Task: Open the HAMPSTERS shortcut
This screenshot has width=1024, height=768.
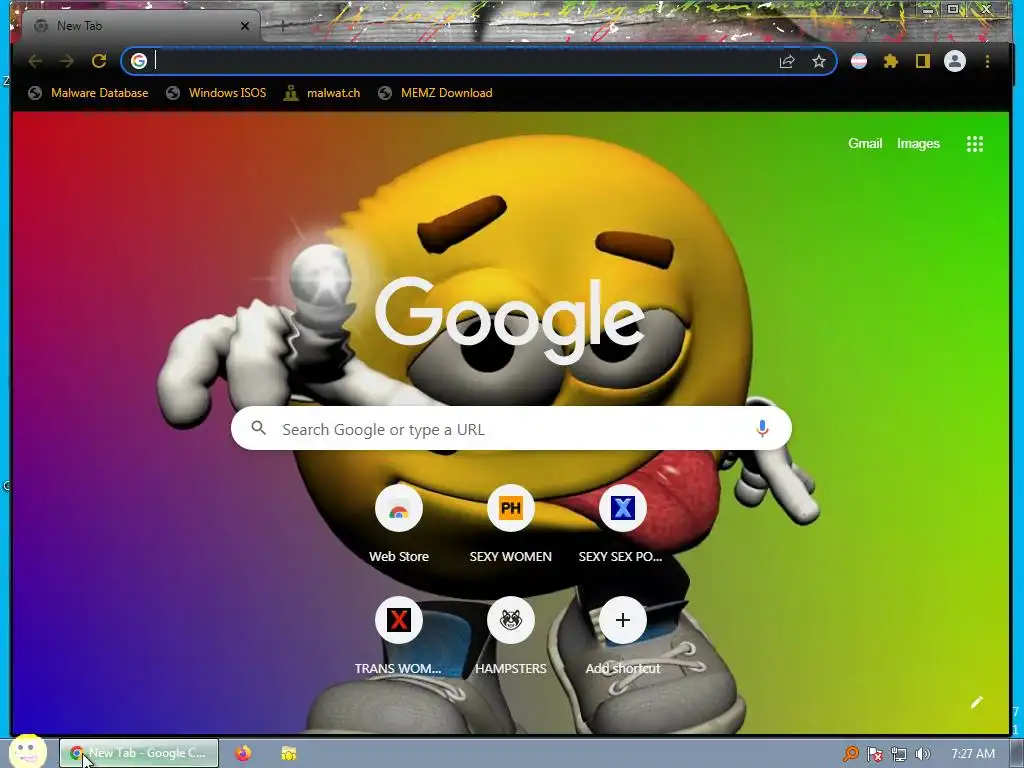Action: tap(511, 636)
